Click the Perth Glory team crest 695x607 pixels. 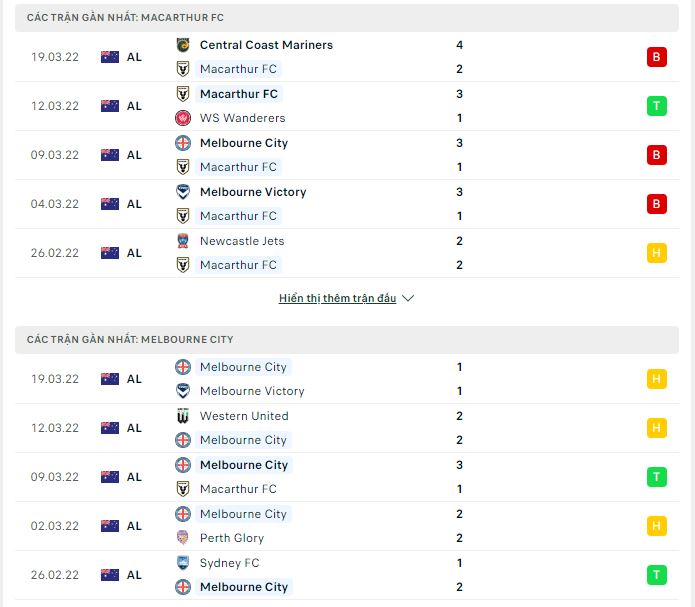pos(183,538)
